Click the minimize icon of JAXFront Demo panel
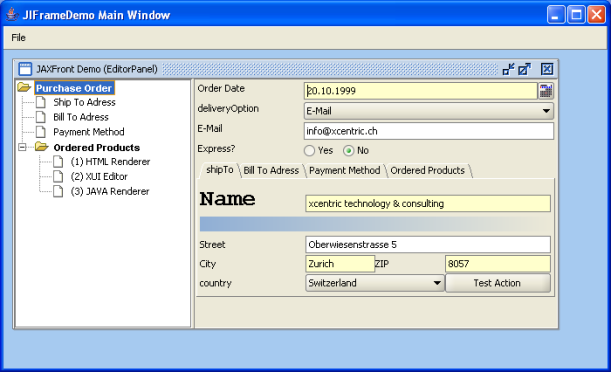Image resolution: width=611 pixels, height=372 pixels. (x=508, y=69)
